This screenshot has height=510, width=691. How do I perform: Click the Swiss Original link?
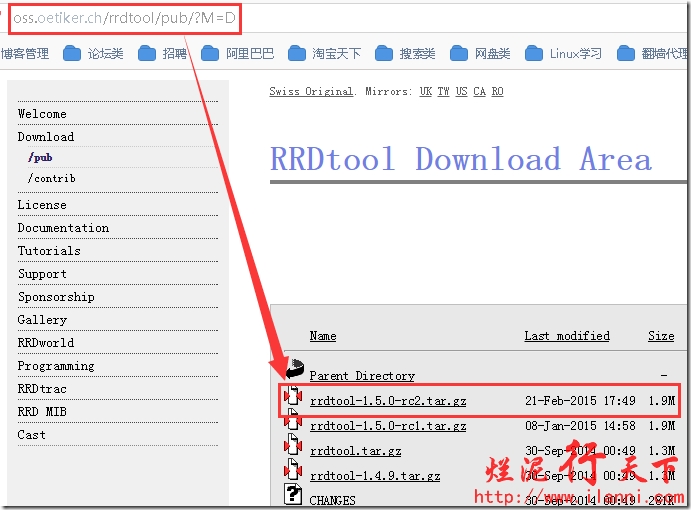coord(311,91)
